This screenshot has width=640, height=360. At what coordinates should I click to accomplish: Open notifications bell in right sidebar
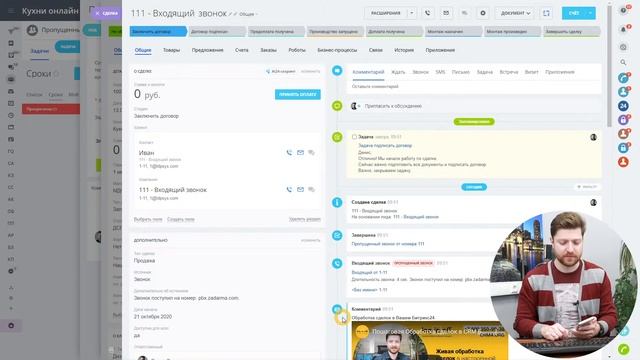pyautogui.click(x=623, y=29)
